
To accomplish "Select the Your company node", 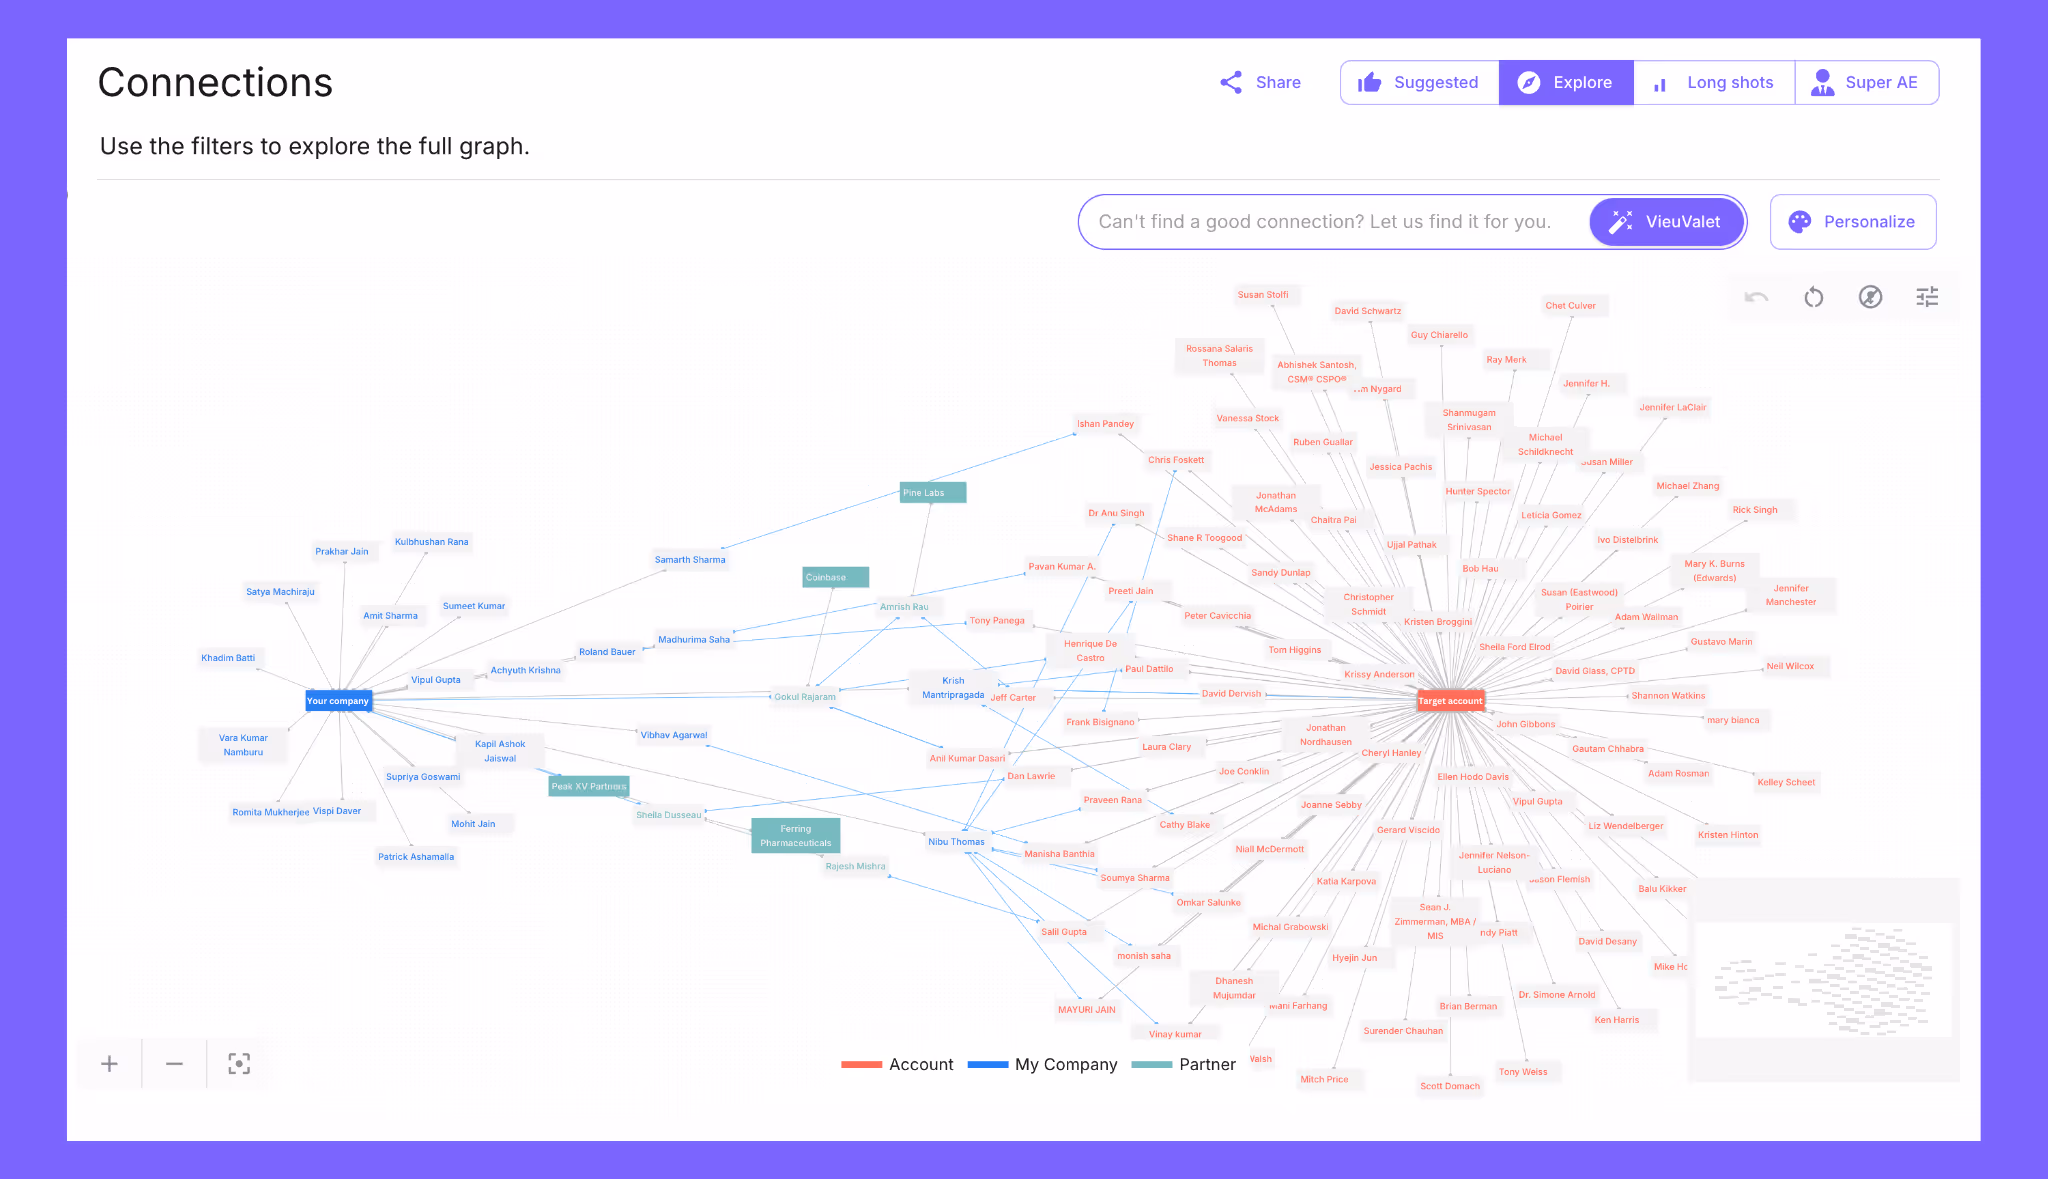I will pyautogui.click(x=338, y=701).
